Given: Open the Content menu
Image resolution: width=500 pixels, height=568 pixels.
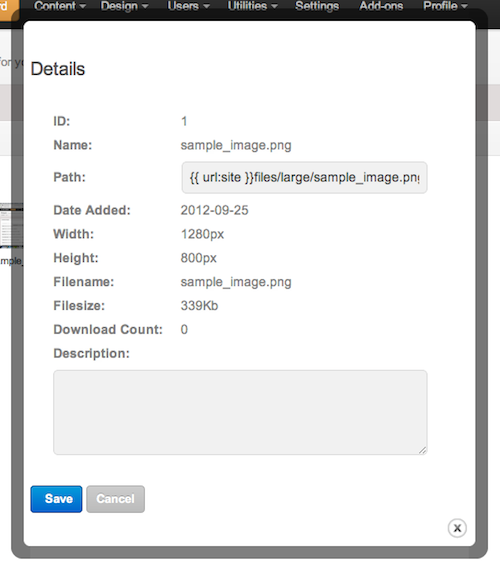Looking at the screenshot, I should 60,6.
